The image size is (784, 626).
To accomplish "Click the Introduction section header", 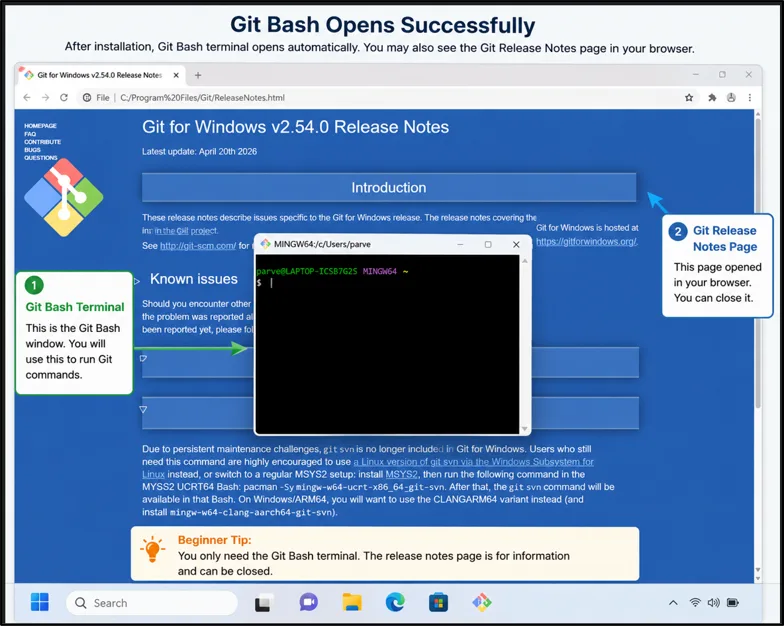I will click(x=389, y=188).
